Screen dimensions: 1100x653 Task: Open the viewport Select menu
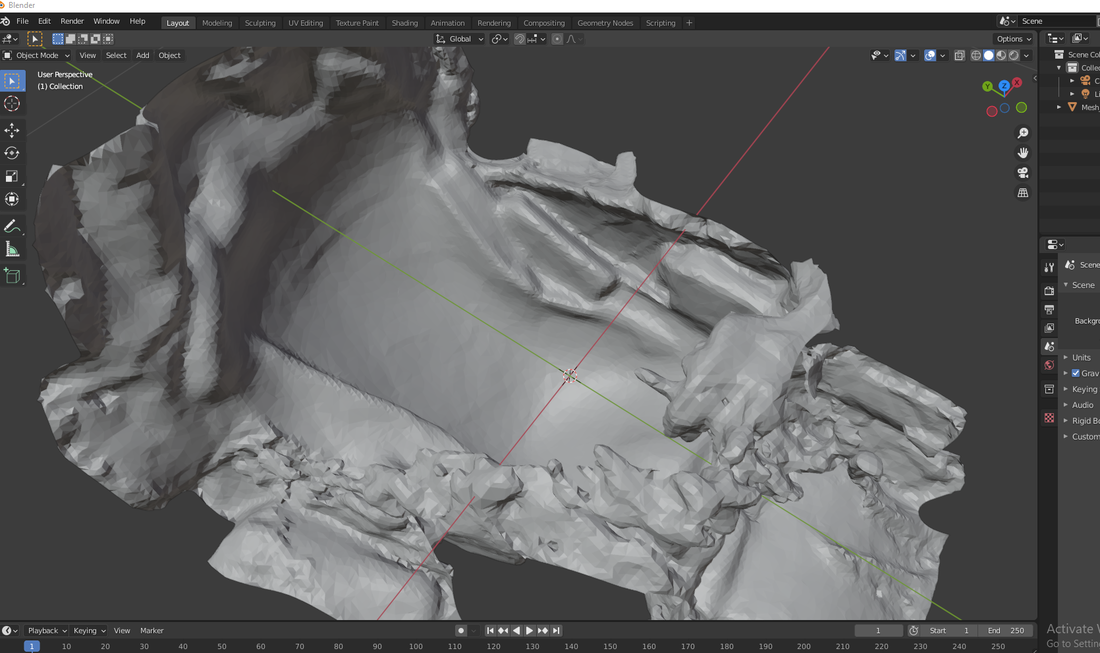[x=116, y=55]
